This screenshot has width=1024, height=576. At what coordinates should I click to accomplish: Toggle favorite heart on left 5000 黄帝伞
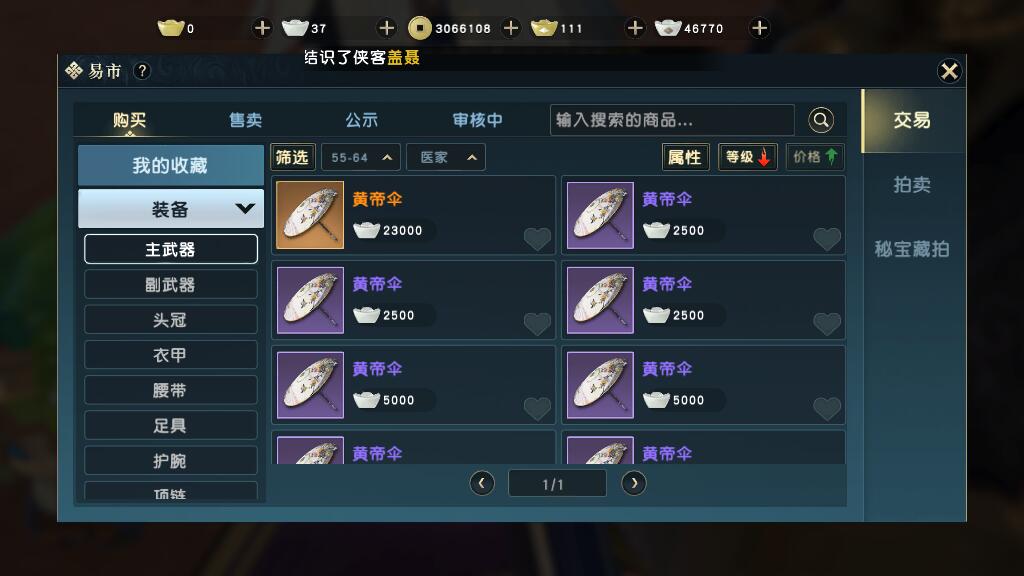537,409
